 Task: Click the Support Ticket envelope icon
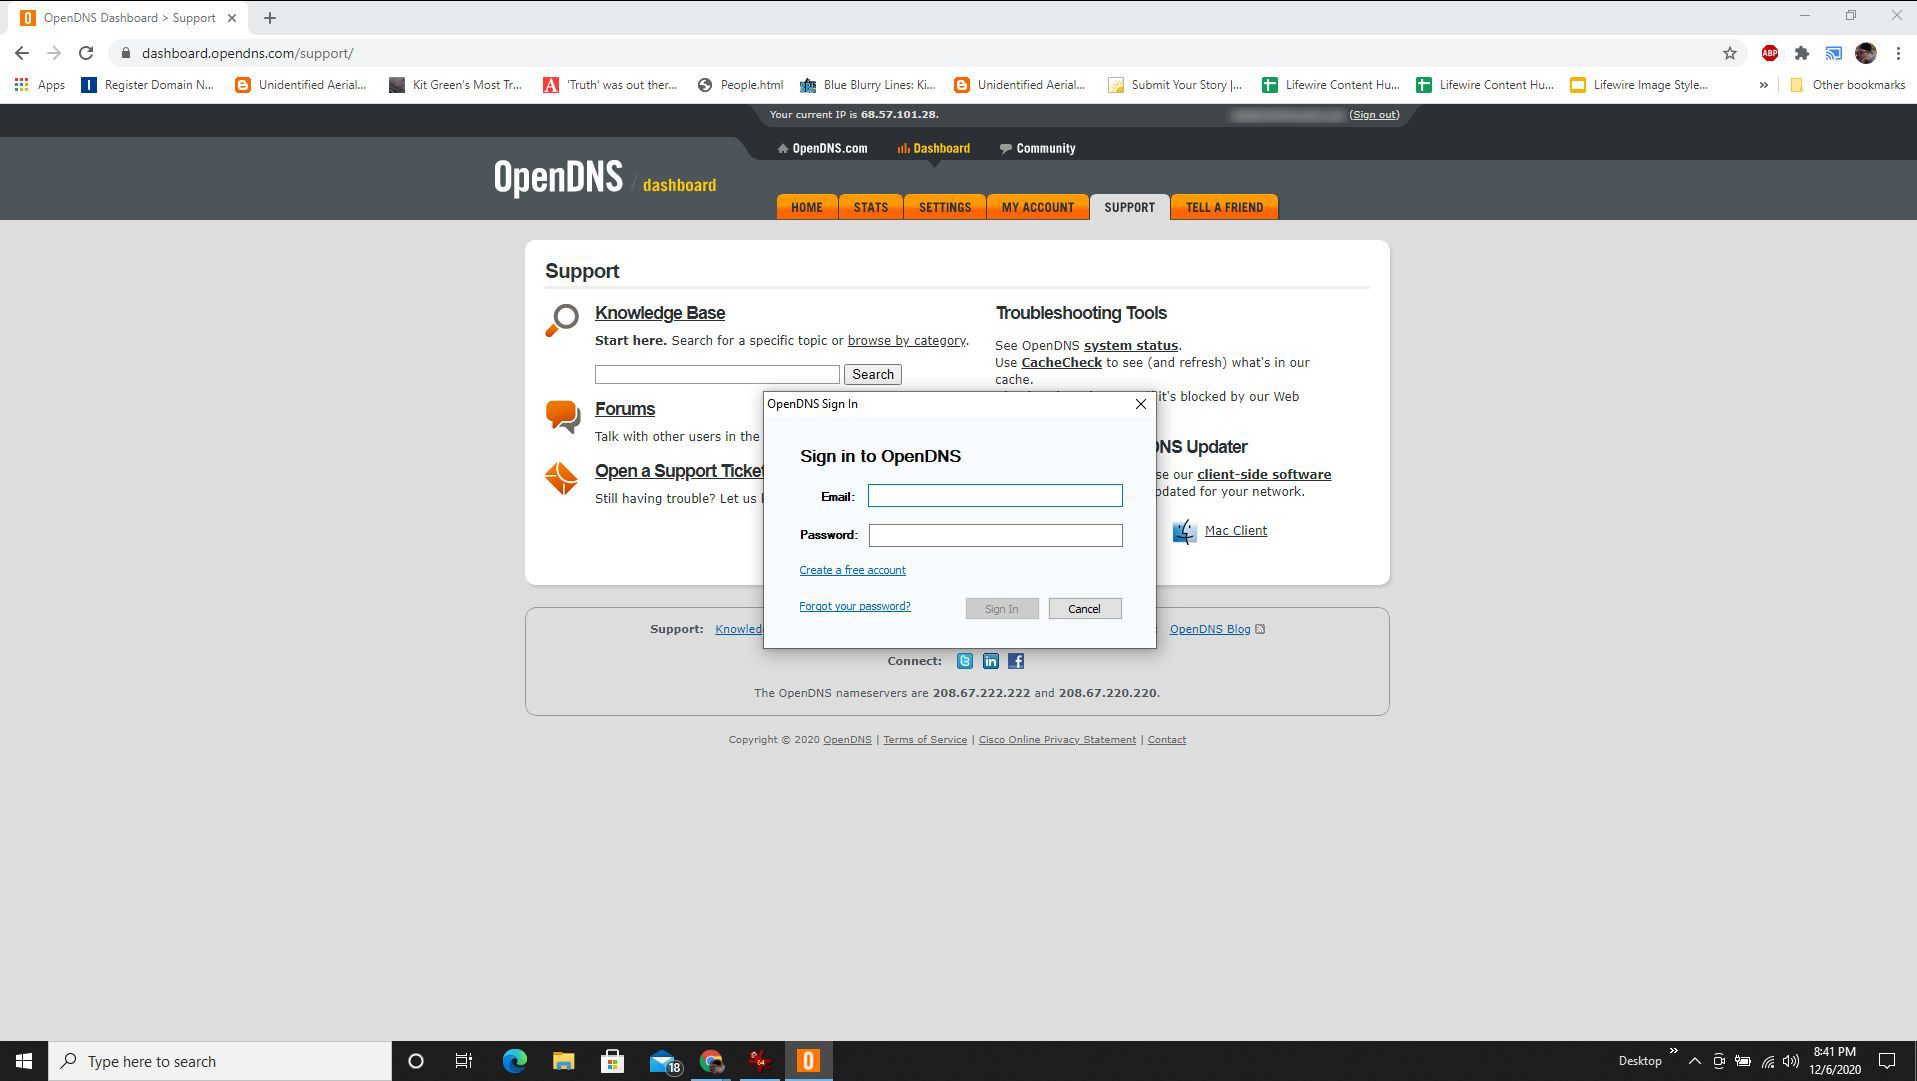point(561,478)
